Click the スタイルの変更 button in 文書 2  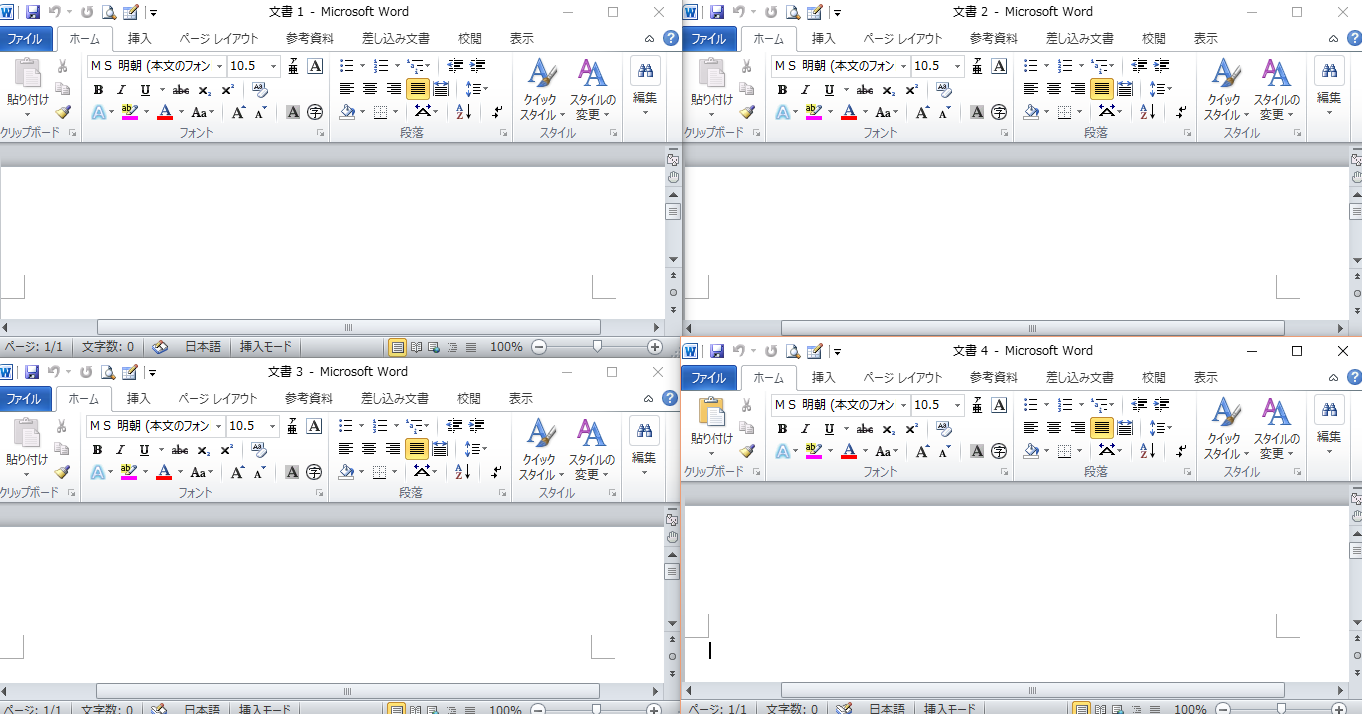(x=1276, y=89)
